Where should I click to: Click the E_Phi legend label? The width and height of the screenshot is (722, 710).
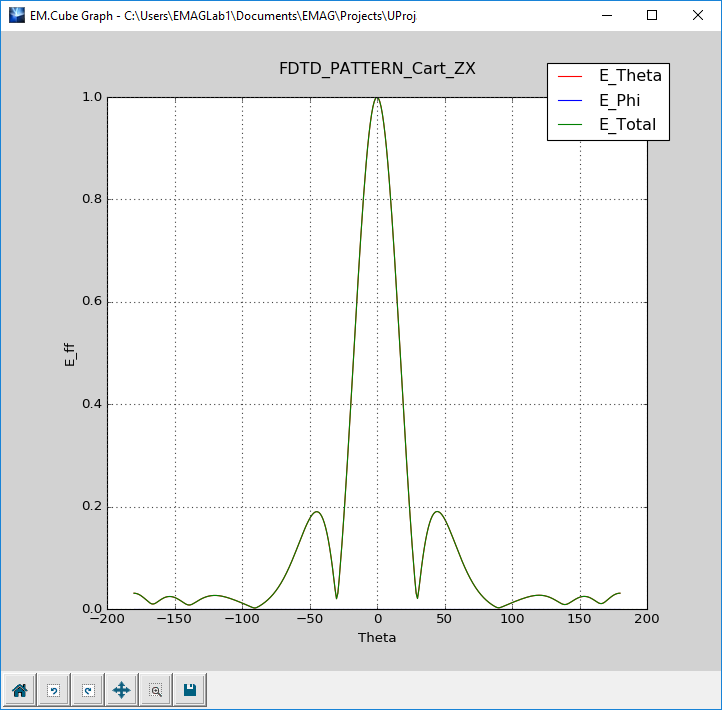coord(621,100)
